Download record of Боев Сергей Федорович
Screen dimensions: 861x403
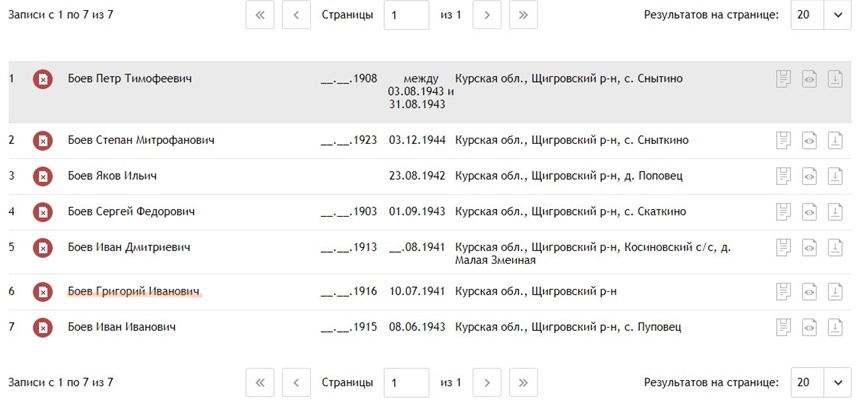(x=835, y=212)
